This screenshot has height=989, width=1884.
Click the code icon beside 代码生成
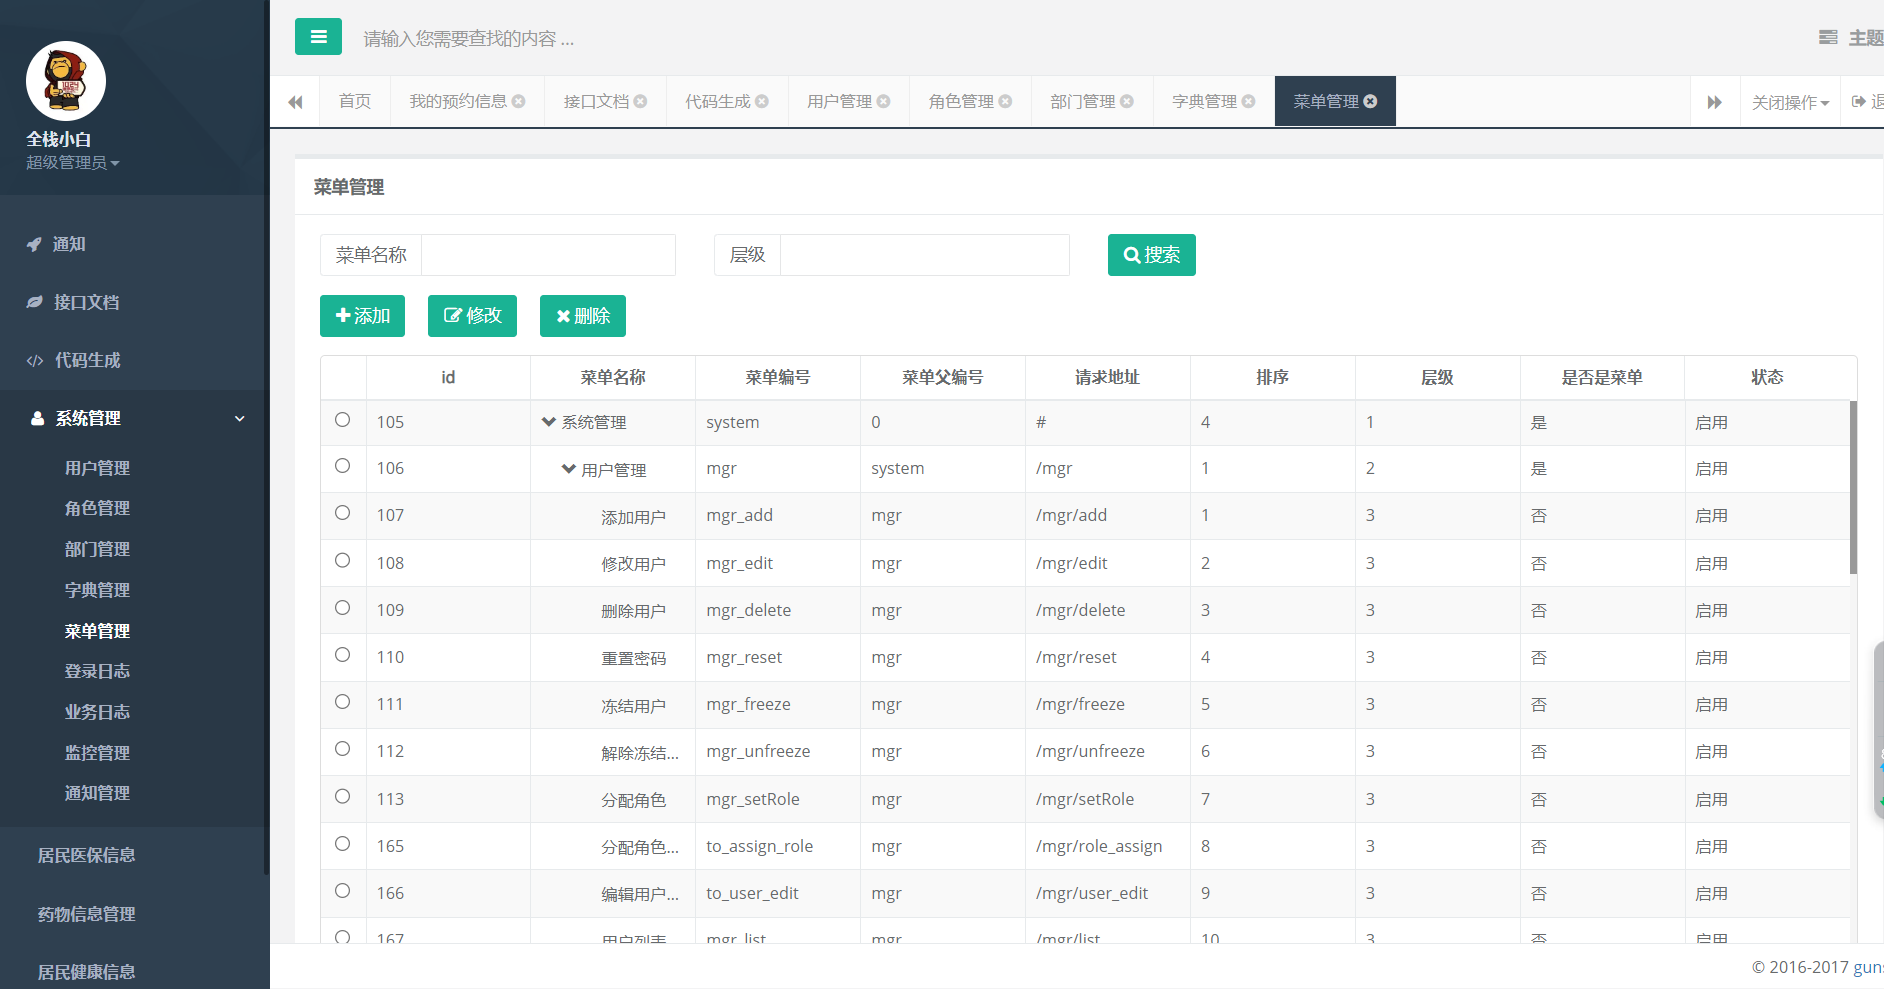click(x=35, y=361)
